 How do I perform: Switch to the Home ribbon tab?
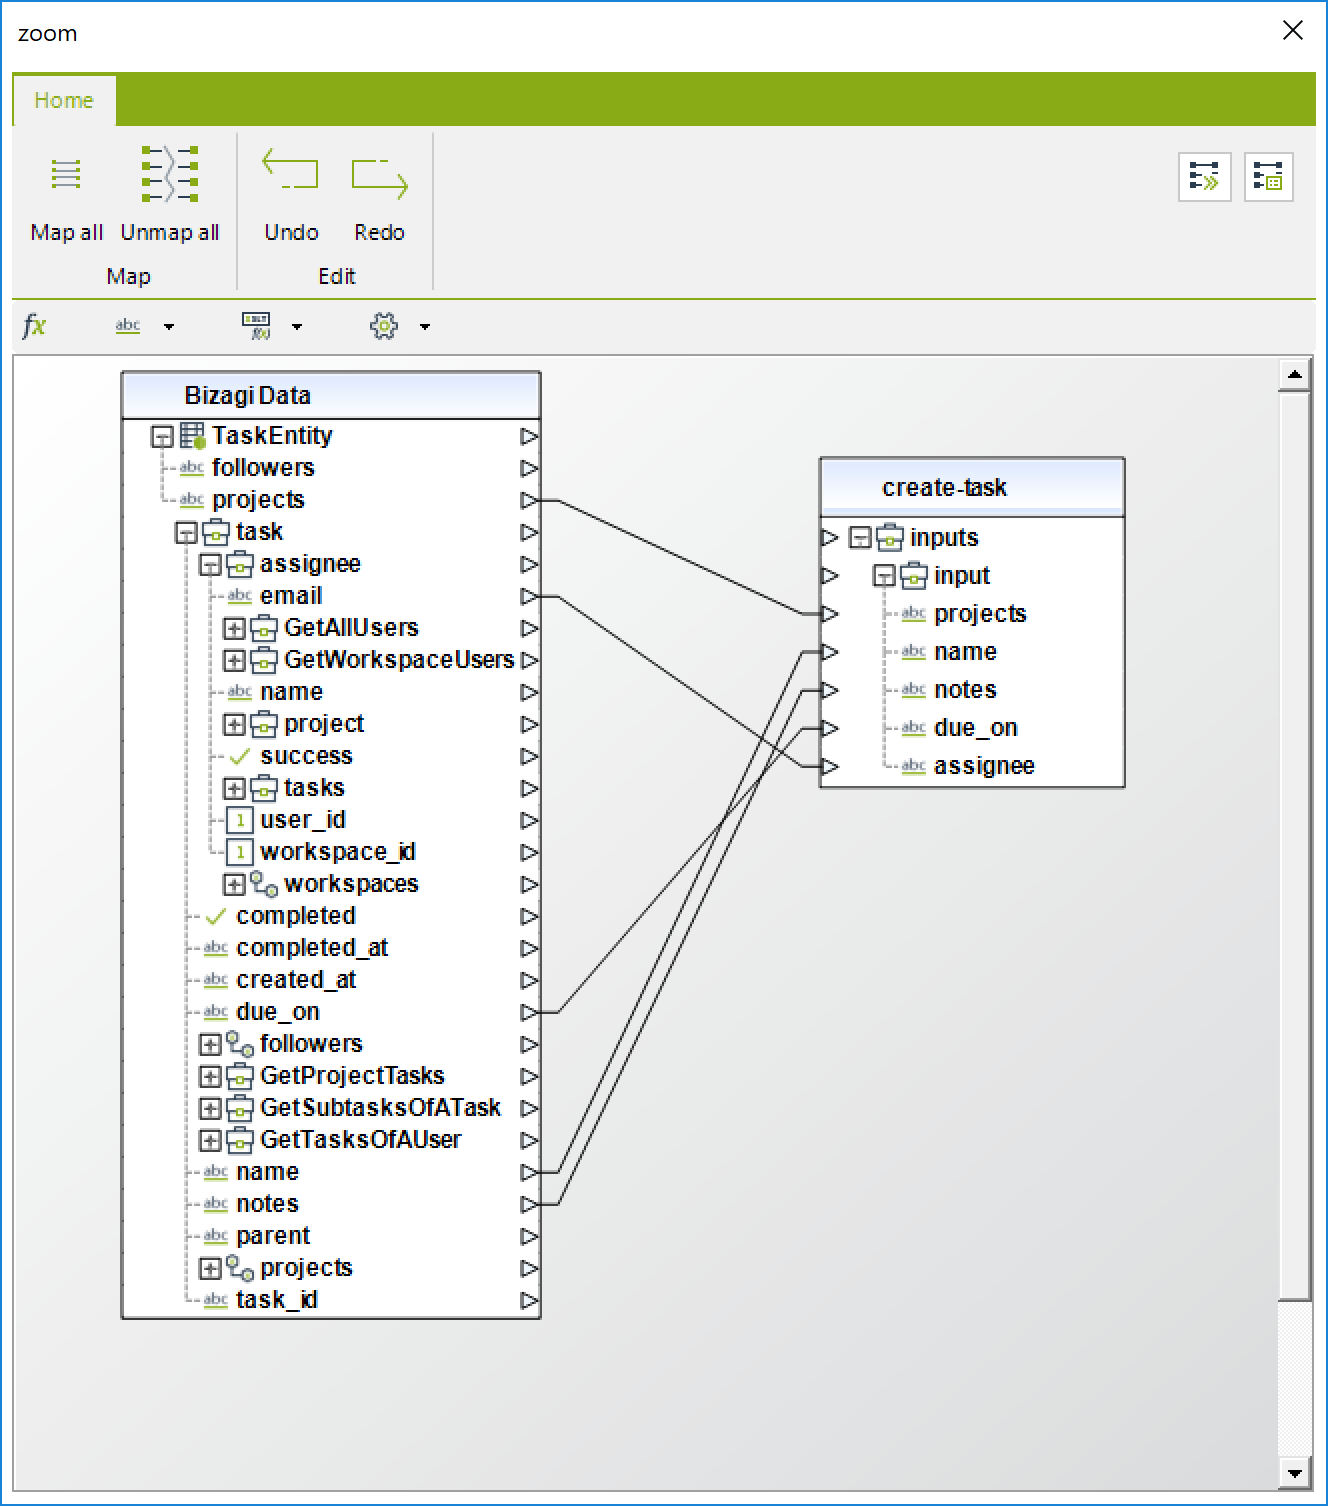click(x=64, y=100)
